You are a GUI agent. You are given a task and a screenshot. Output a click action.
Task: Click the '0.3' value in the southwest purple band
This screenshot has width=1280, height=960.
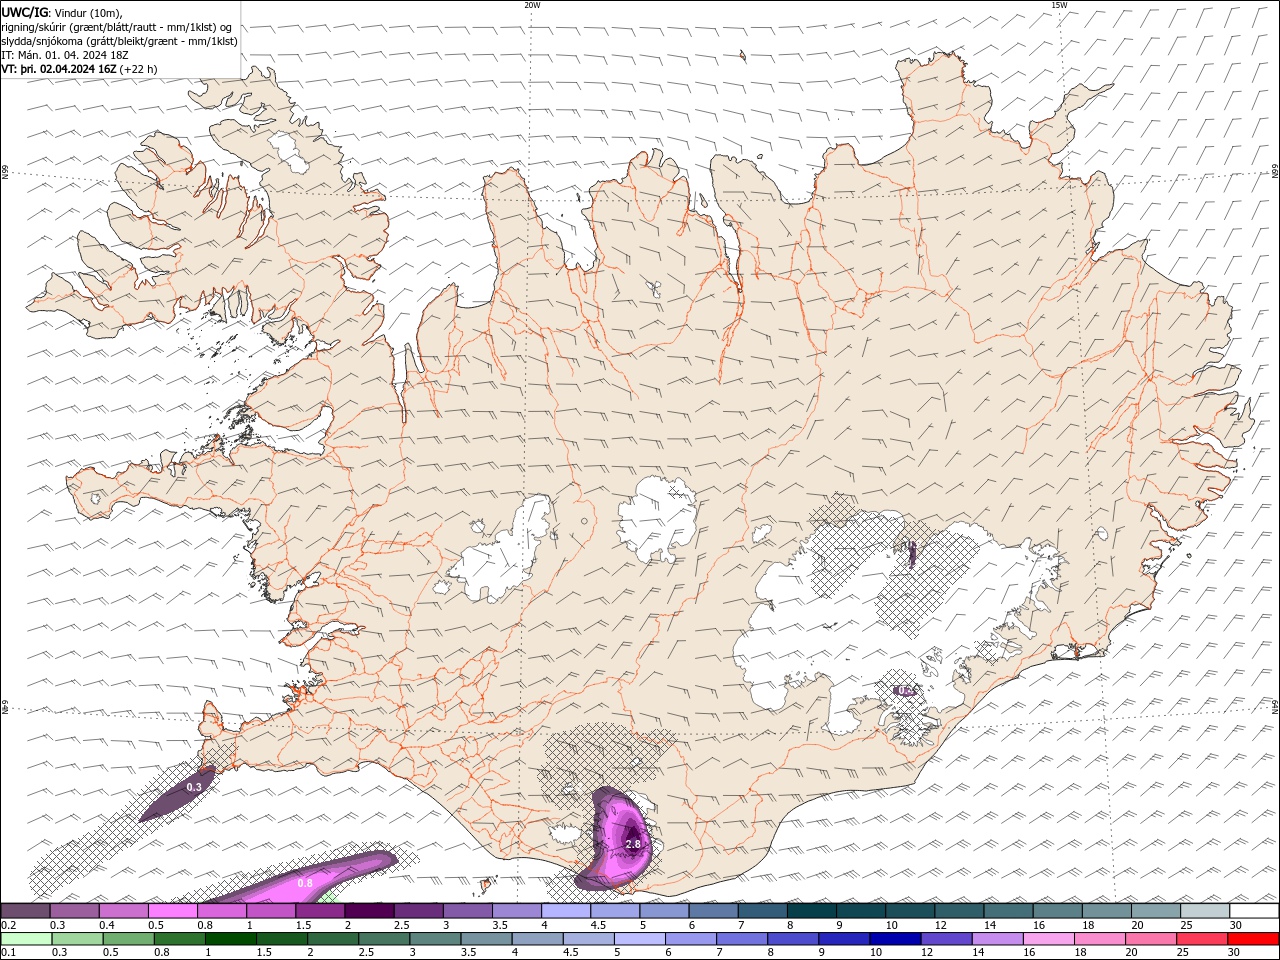(195, 787)
